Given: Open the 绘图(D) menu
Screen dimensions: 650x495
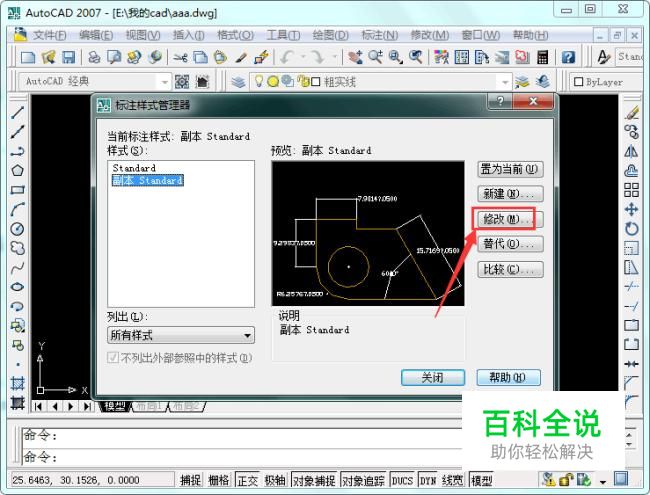Looking at the screenshot, I should pyautogui.click(x=330, y=35).
